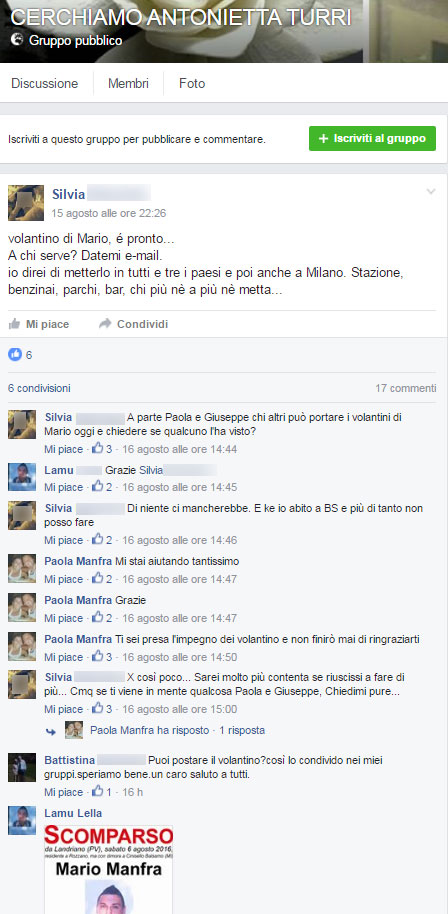The image size is (448, 914).
Task: Open post timestamp 15 agosto alle 22:26
Action: 109,213
